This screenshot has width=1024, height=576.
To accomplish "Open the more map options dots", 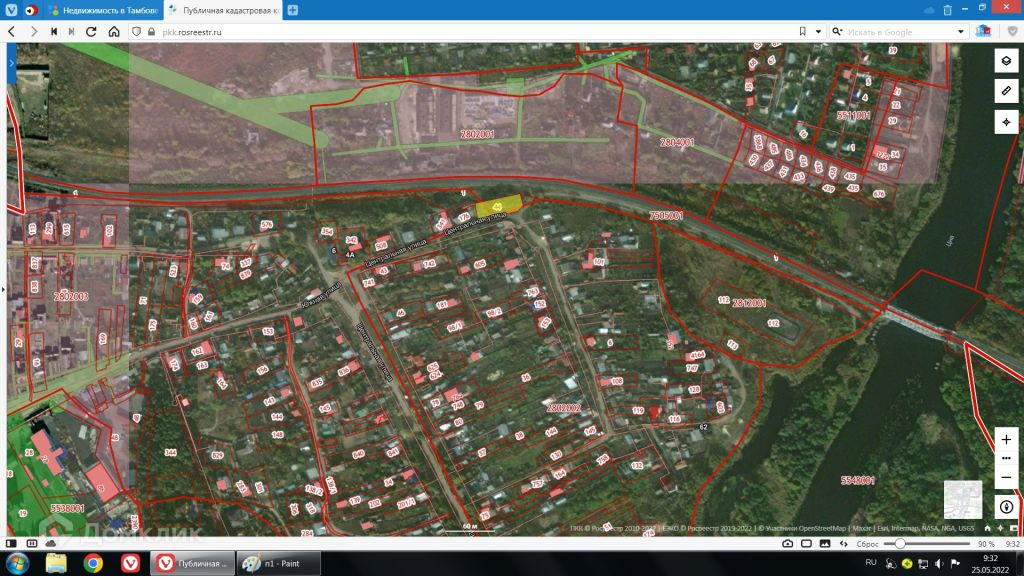I will pos(1006,458).
